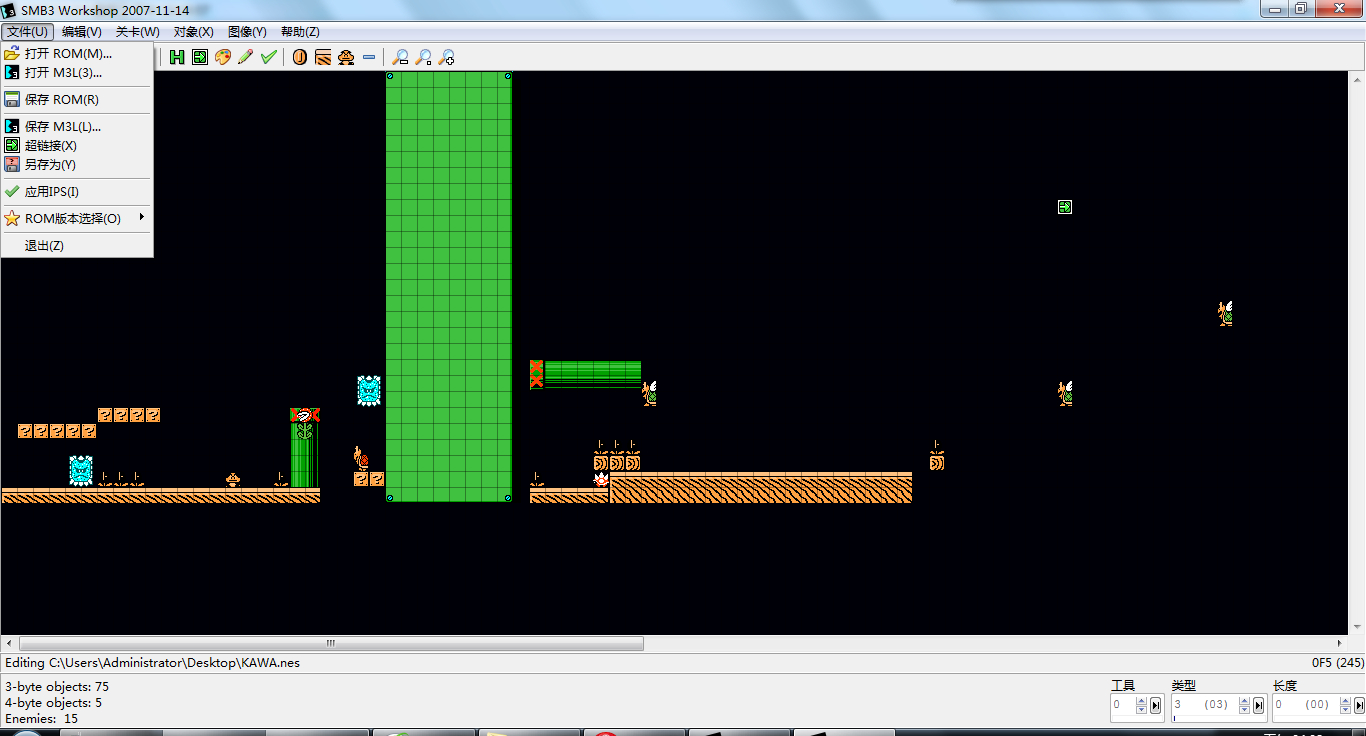
Task: Open the 图像(Y) menu
Action: click(247, 32)
